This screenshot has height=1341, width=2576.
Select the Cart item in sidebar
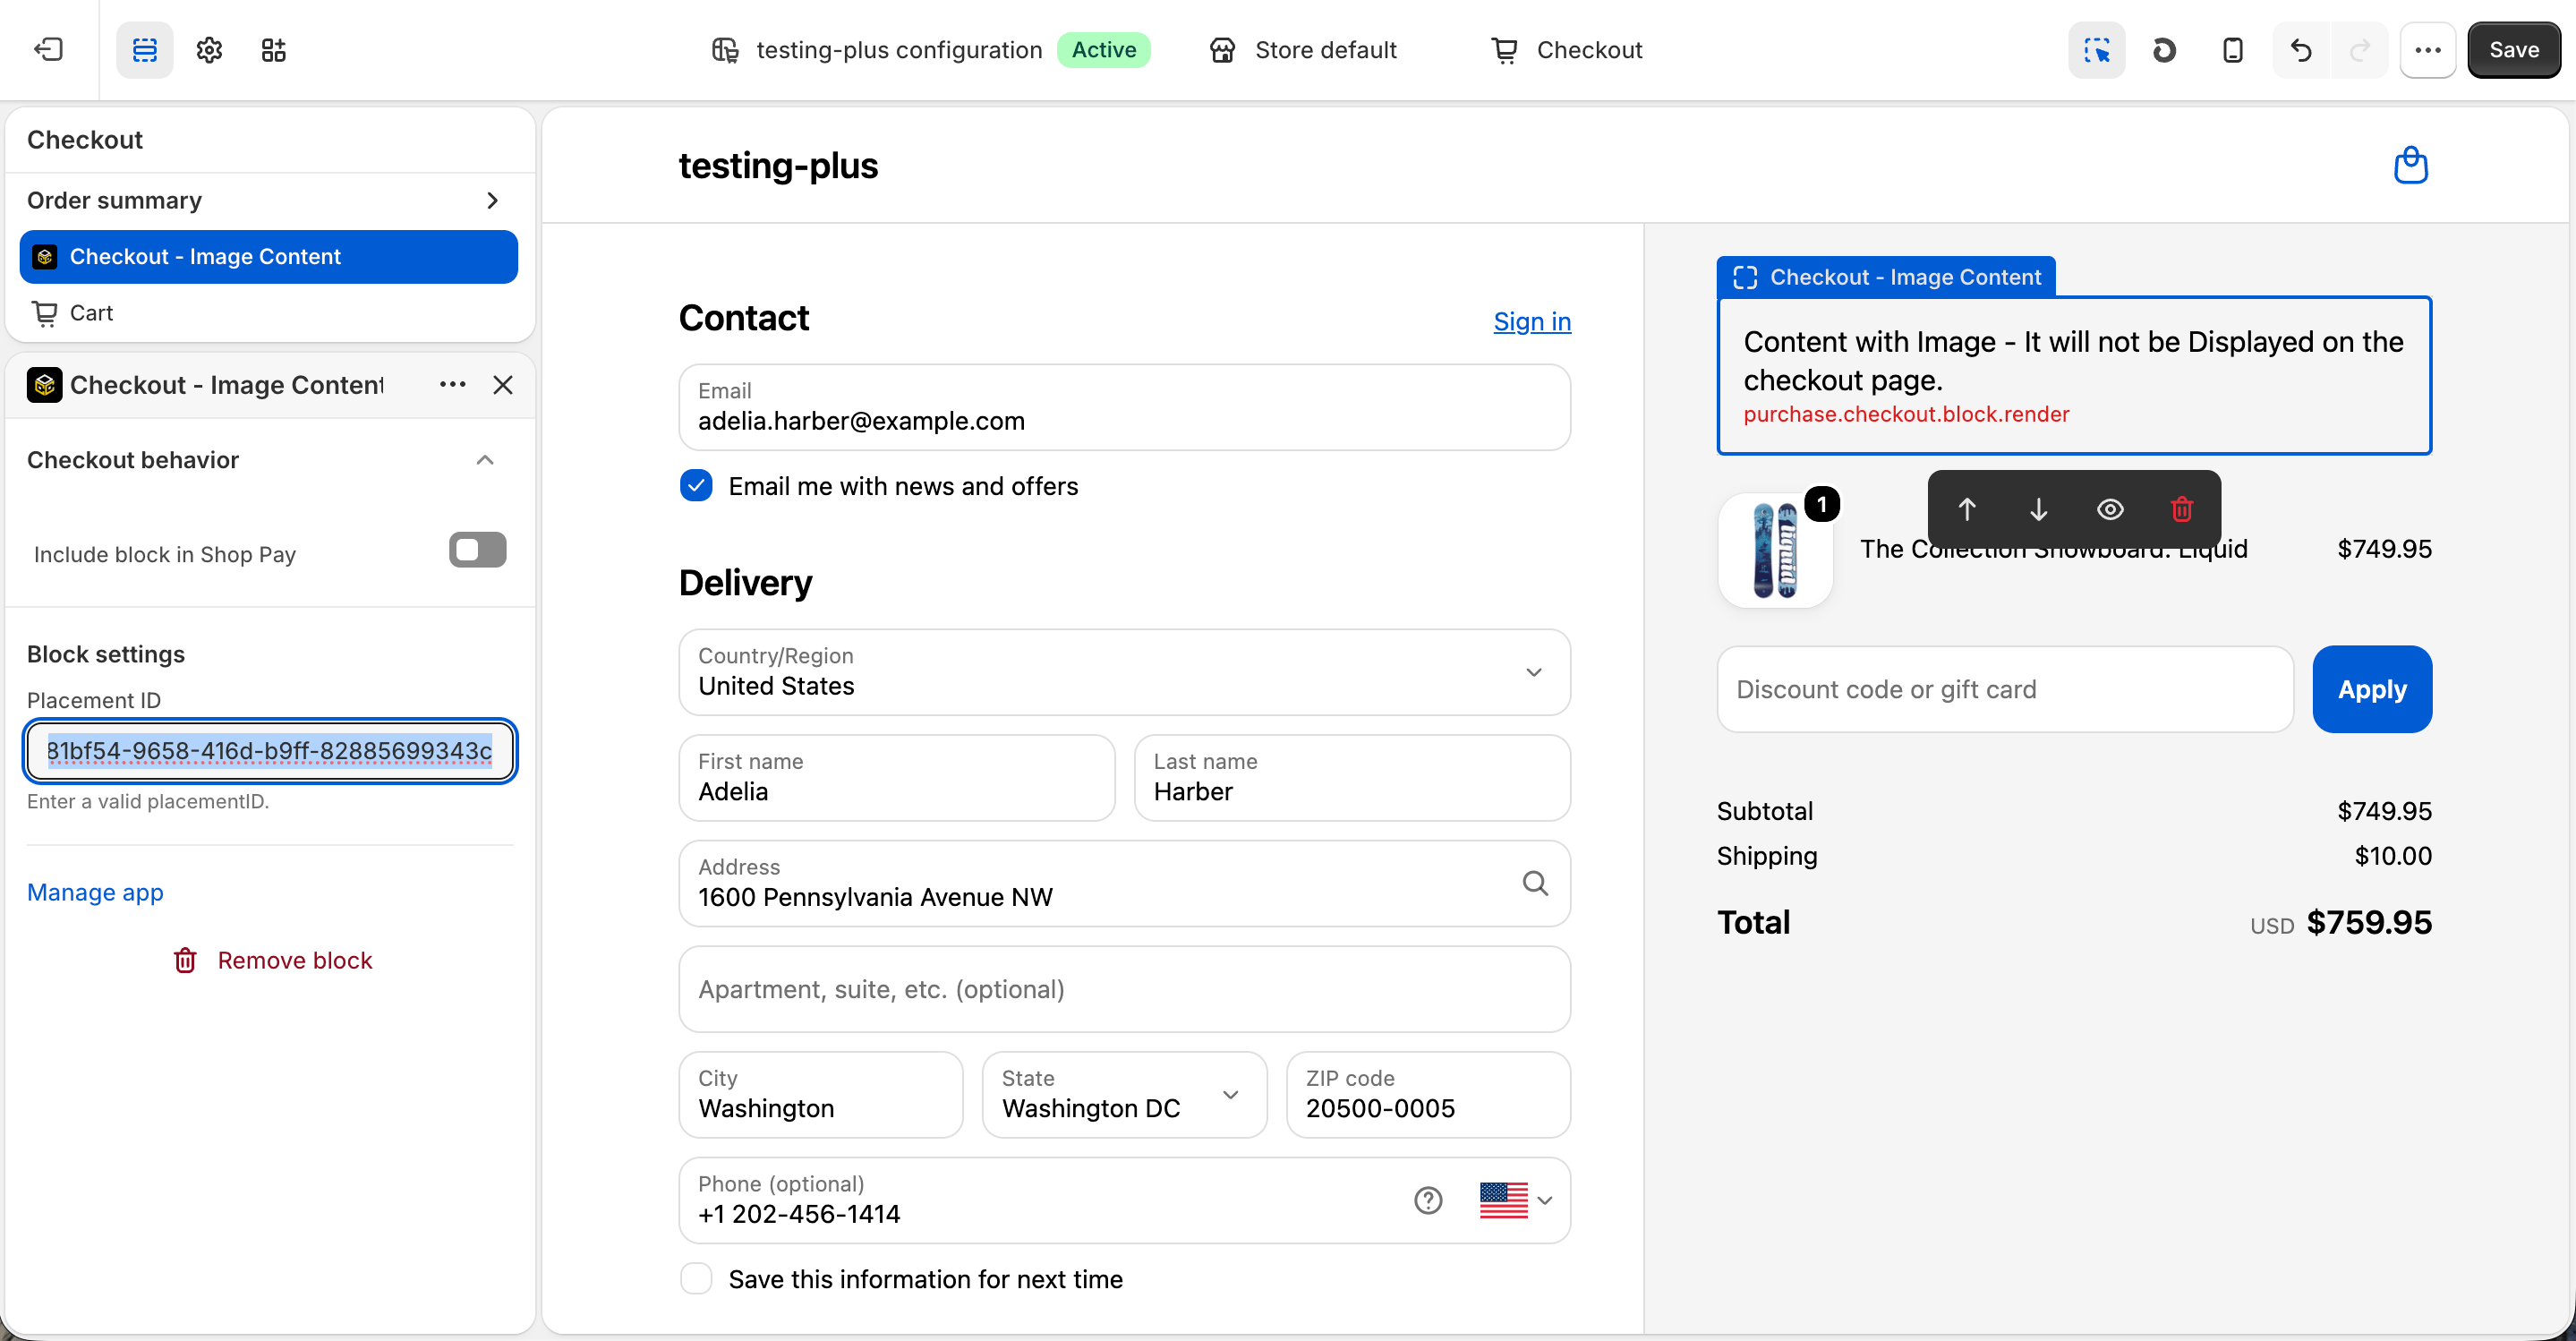click(x=268, y=313)
